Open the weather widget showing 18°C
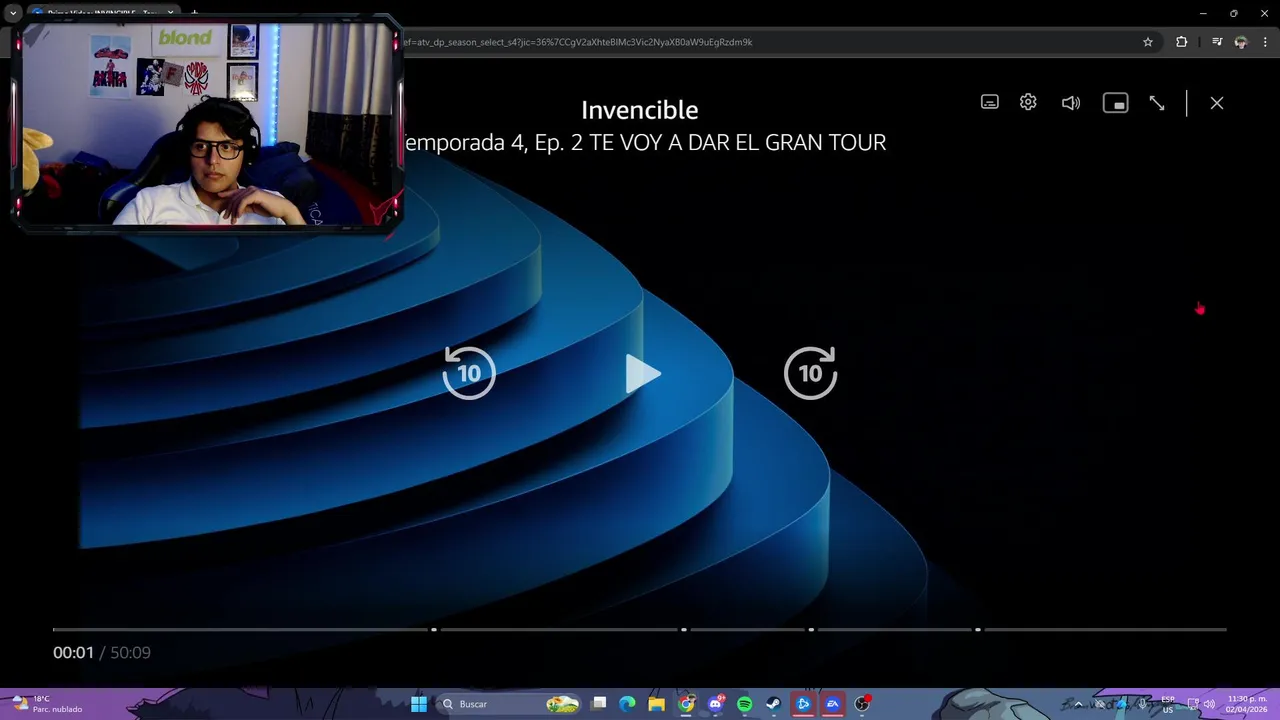The height and width of the screenshot is (720, 1280). coord(46,704)
